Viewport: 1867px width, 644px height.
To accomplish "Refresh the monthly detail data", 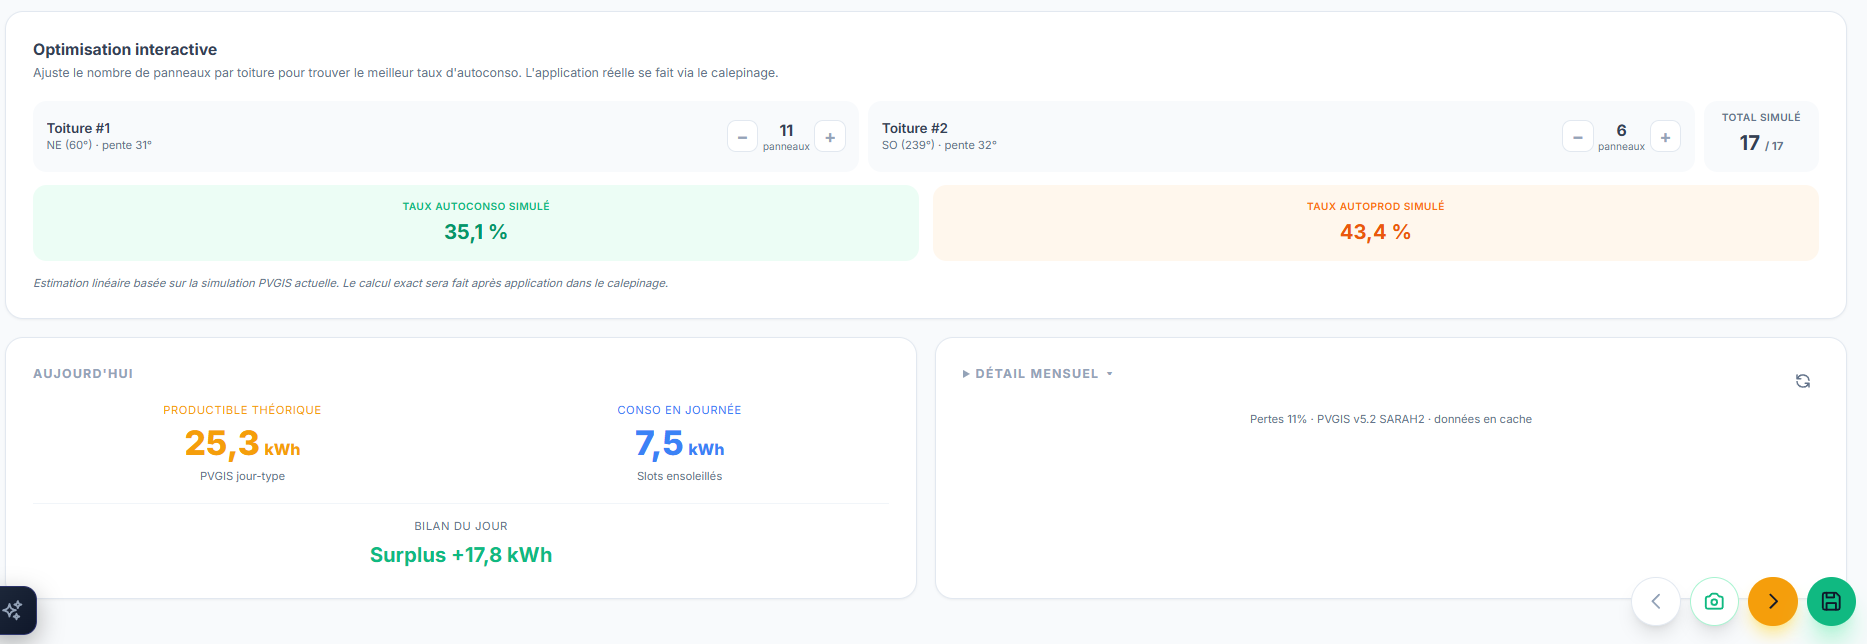I will [1802, 381].
